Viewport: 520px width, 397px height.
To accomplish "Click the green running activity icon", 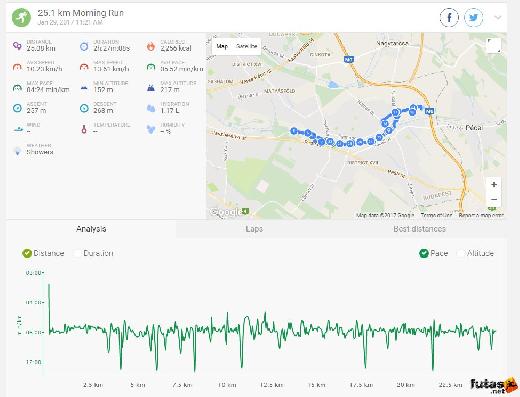I will [x=21, y=17].
